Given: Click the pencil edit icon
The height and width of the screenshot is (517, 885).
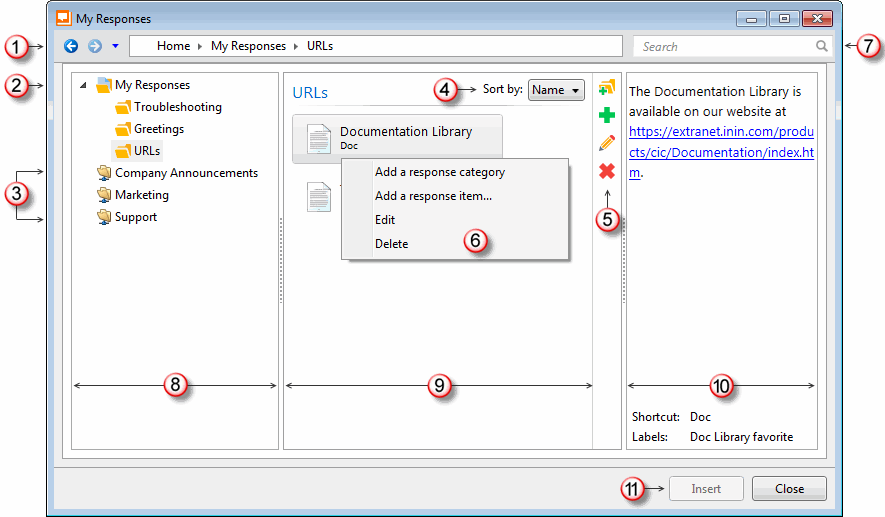Looking at the screenshot, I should pyautogui.click(x=606, y=143).
